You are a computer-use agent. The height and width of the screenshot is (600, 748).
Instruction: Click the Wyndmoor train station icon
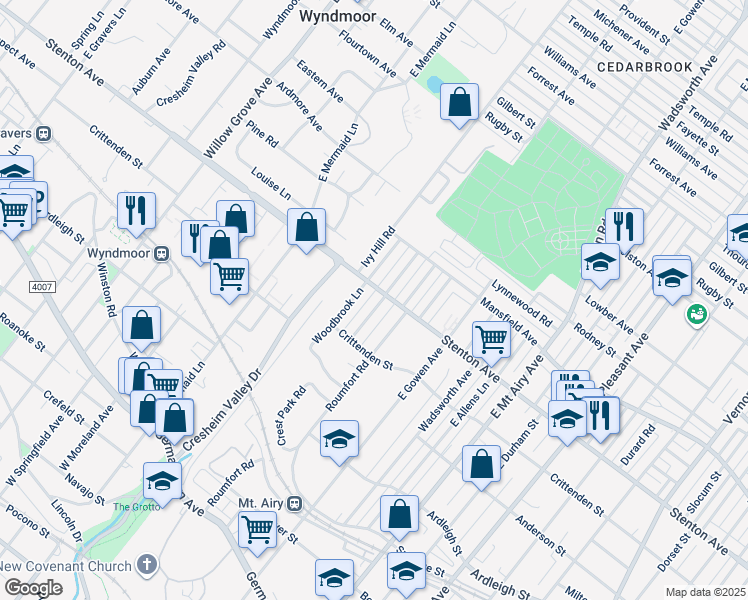[x=162, y=254]
